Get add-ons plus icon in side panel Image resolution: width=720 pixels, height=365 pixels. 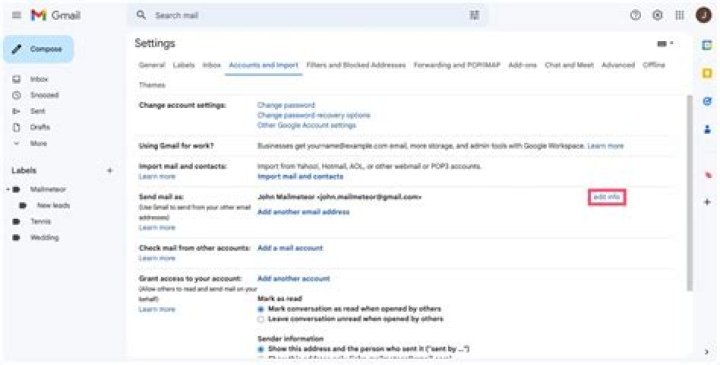(707, 202)
